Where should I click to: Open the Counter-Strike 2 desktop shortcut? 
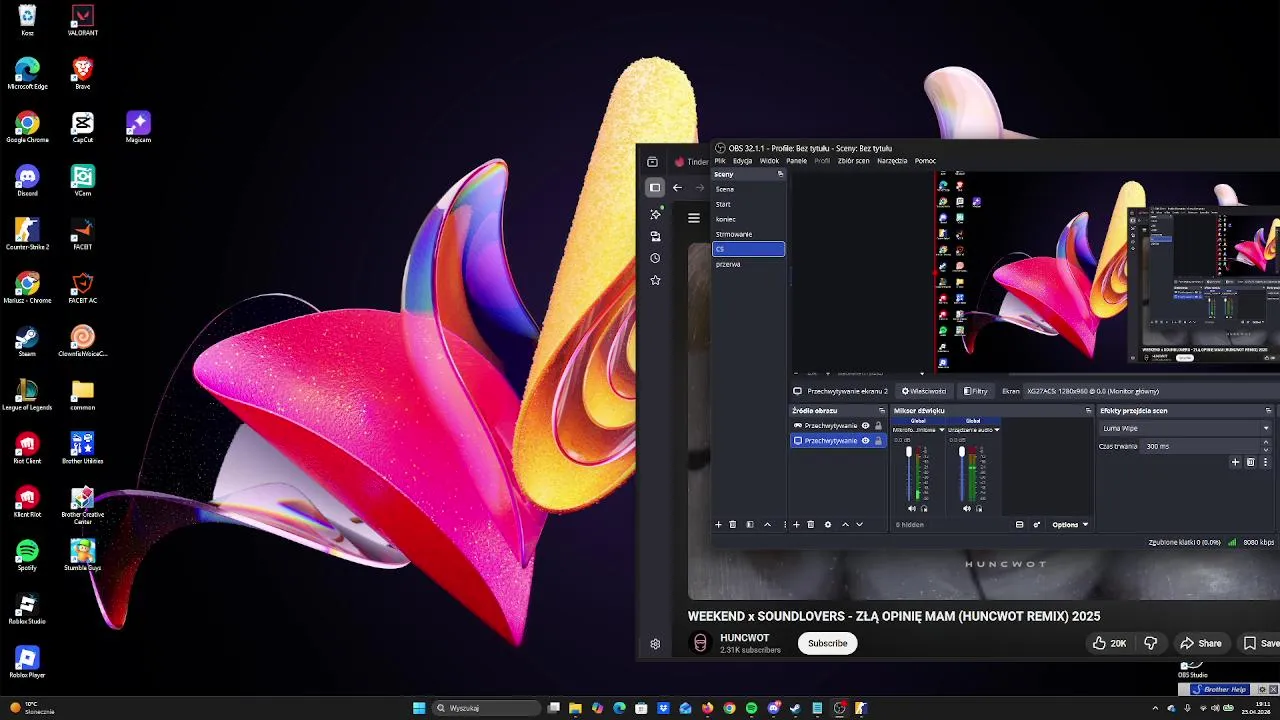pos(27,234)
